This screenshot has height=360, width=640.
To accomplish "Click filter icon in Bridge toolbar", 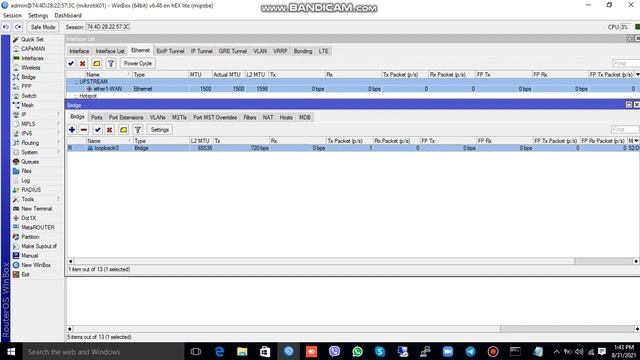I will (138, 129).
